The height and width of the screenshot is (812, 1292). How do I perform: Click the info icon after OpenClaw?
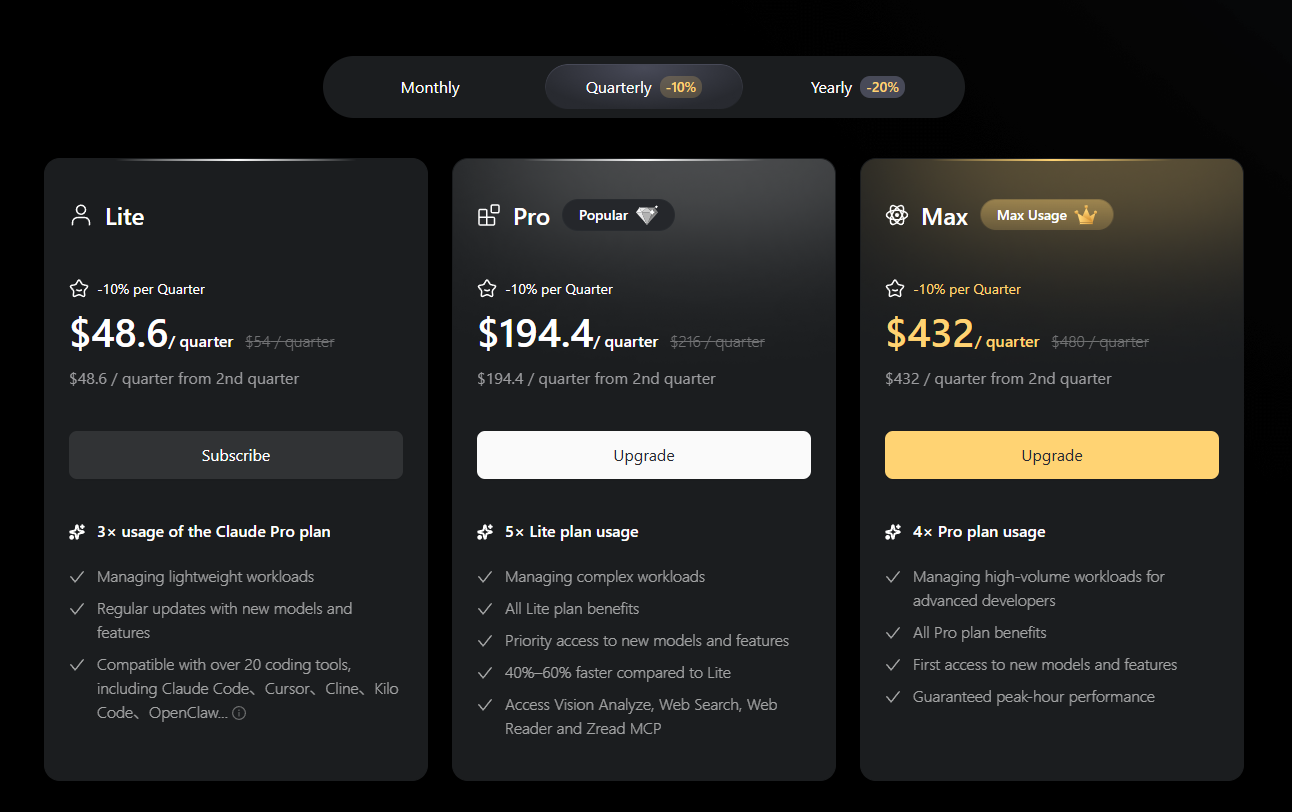tap(239, 714)
